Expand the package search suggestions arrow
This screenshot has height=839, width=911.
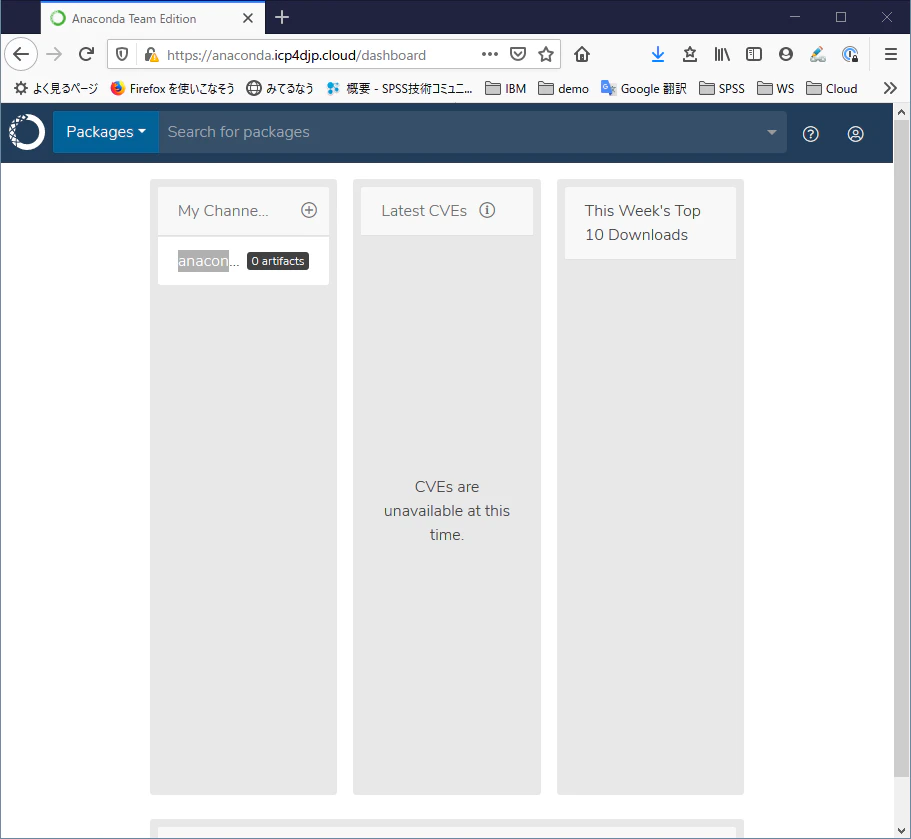tap(772, 132)
